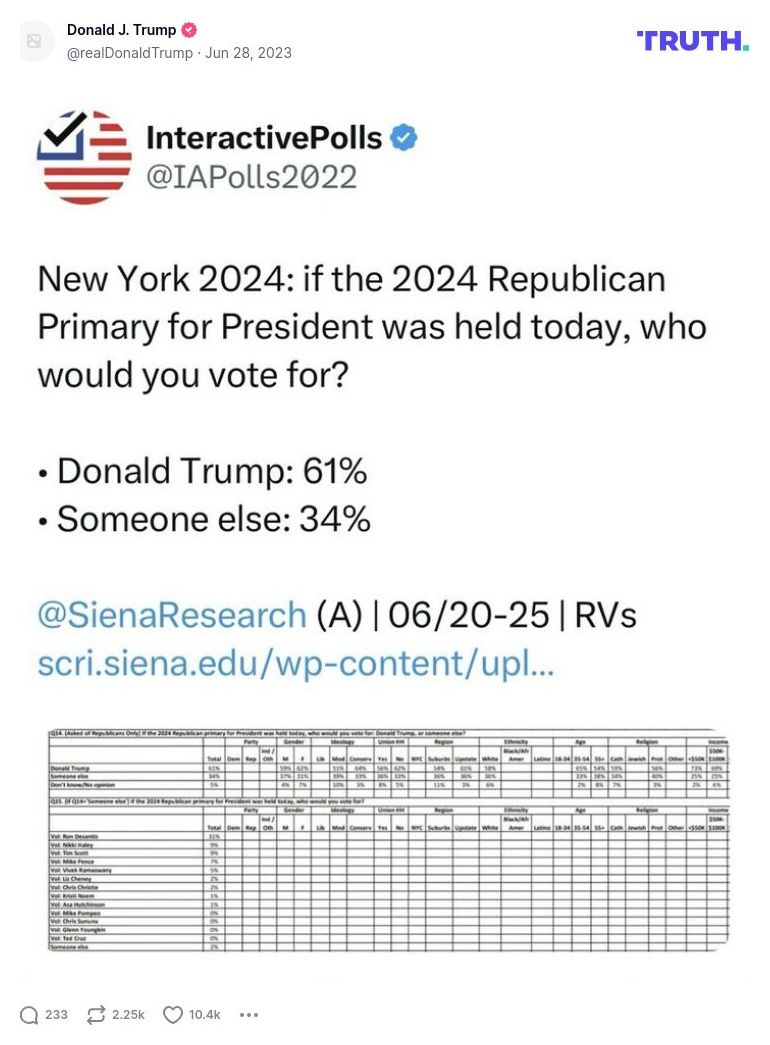Open the scri.siena.edu link
Screen dimensions: 770x1045
(x=295, y=664)
